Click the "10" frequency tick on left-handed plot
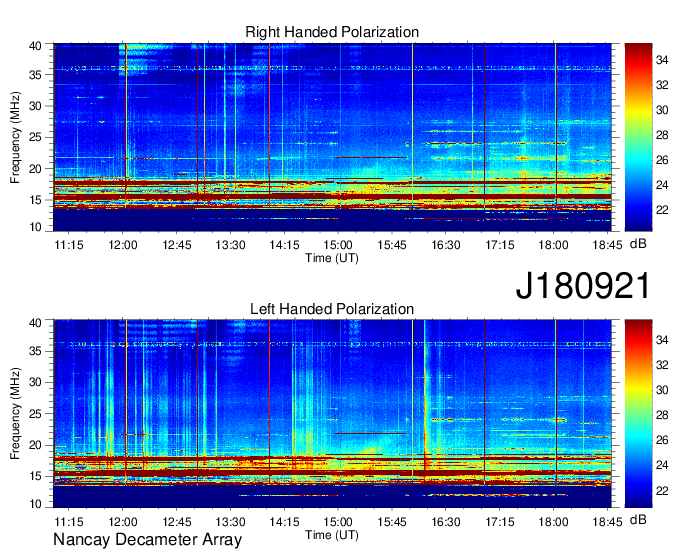 click(35, 504)
